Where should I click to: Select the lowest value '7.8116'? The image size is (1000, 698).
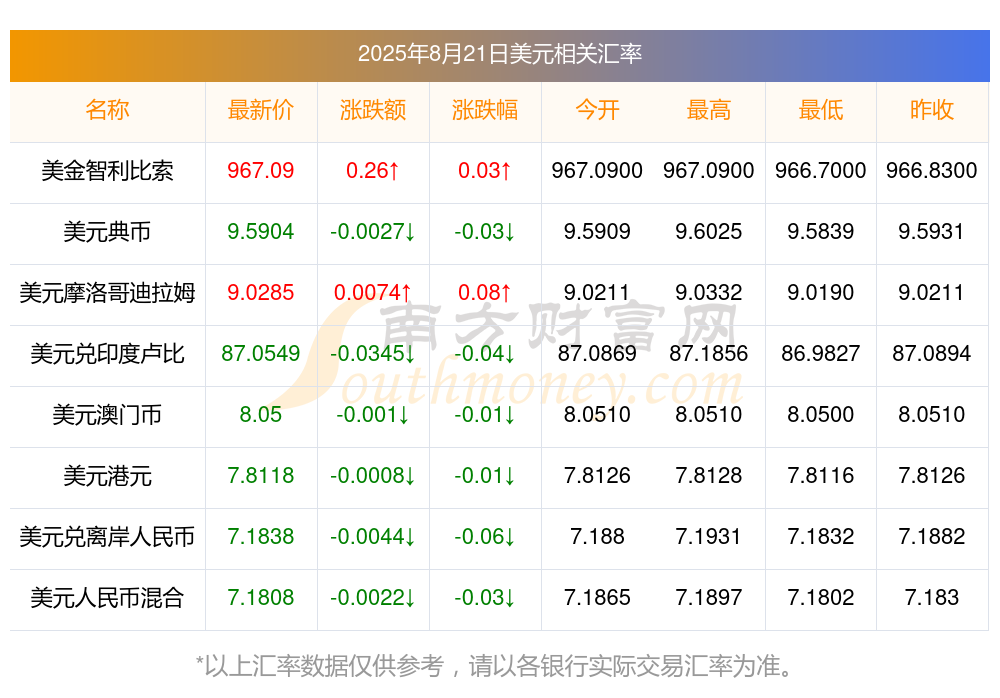coord(821,476)
